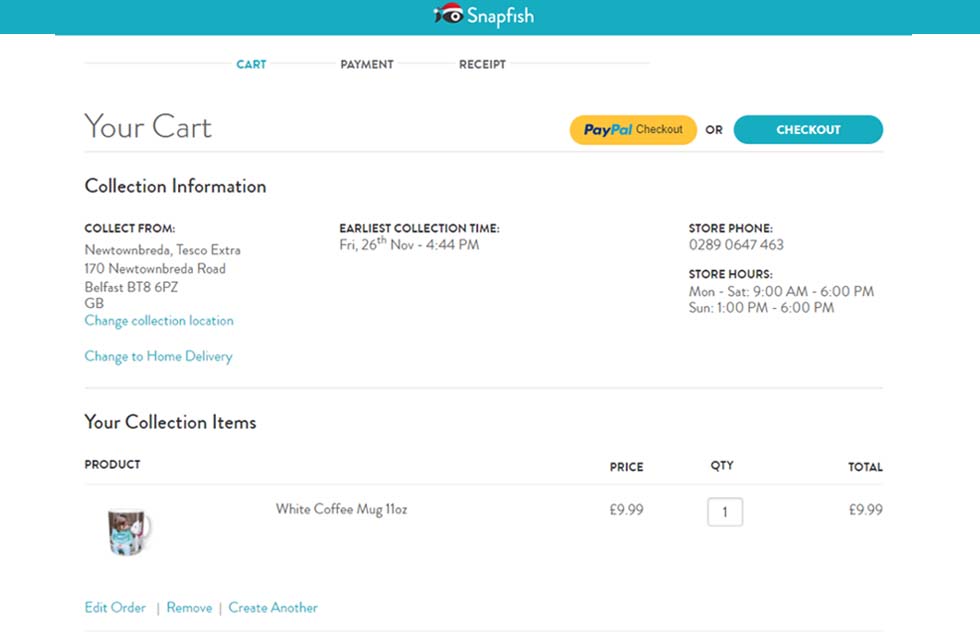The image size is (980, 640).
Task: Open the PAYMENT step
Action: coord(366,64)
